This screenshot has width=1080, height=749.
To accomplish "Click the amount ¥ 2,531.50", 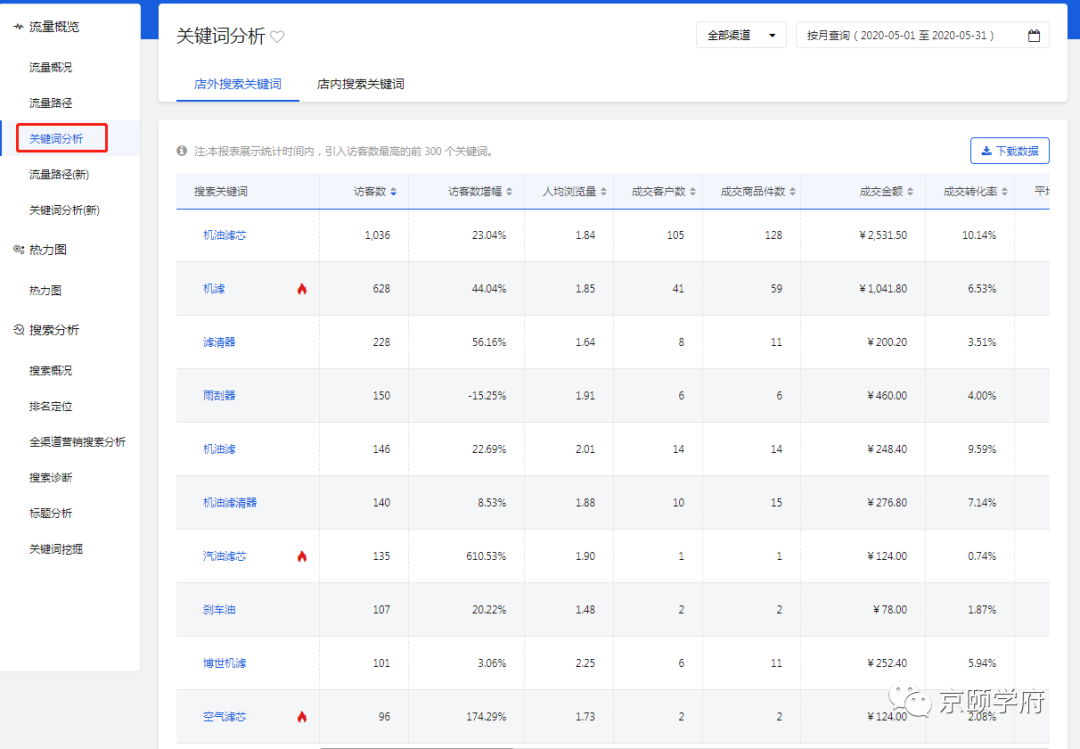I will (x=883, y=235).
